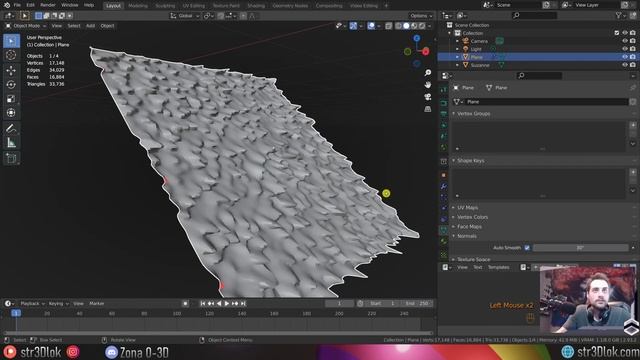The image size is (640, 360).
Task: Open the Object Data green triangle tab
Action: 444,230
